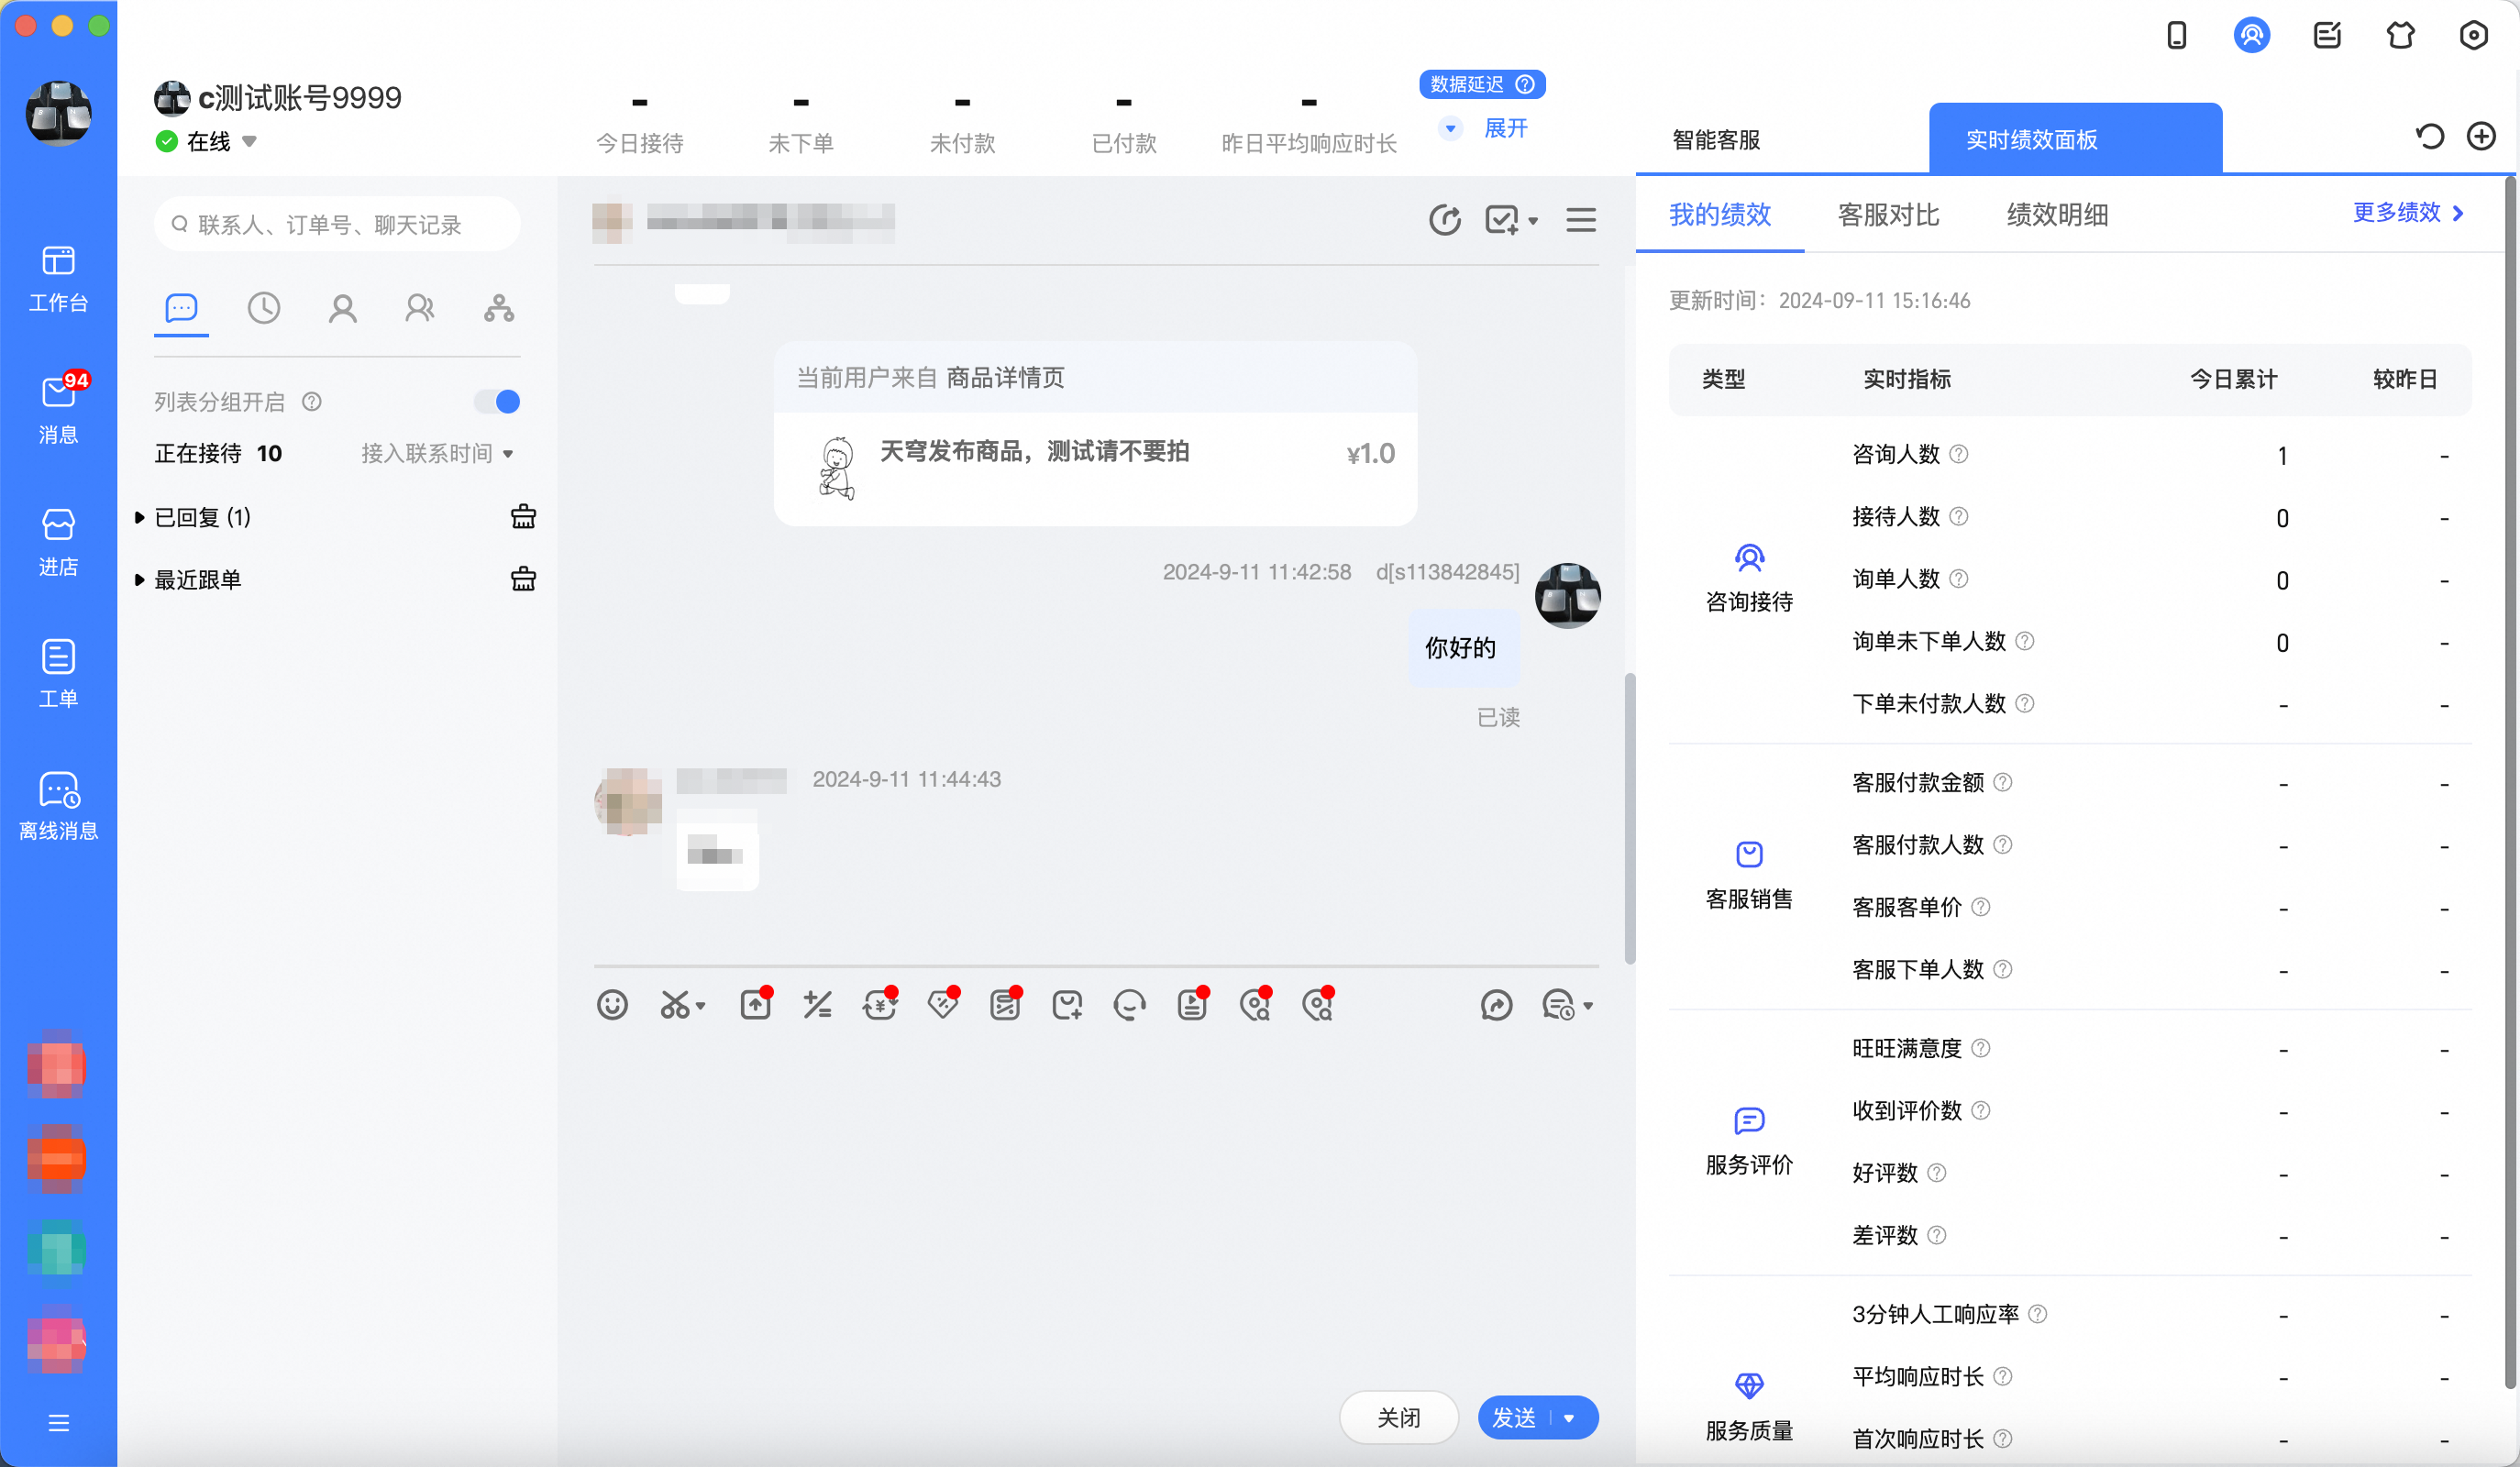
Task: Open the sidebar hamburger menu at bottom
Action: click(x=58, y=1422)
